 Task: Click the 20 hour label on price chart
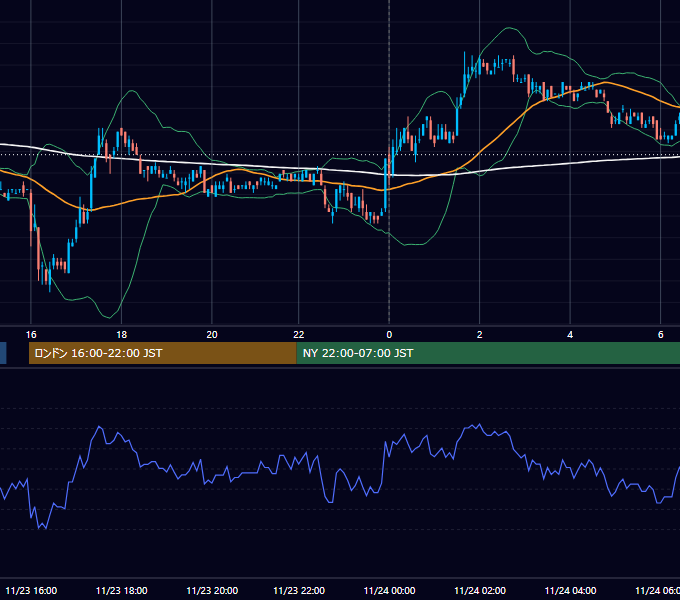click(212, 335)
